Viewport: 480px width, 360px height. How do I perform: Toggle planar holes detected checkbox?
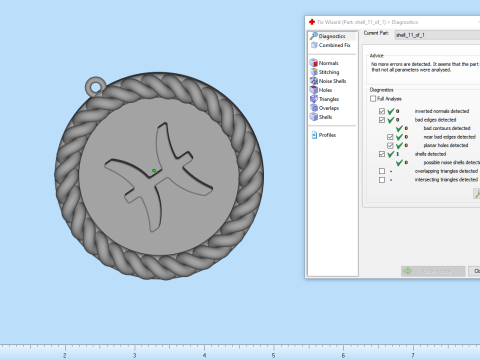(x=390, y=145)
